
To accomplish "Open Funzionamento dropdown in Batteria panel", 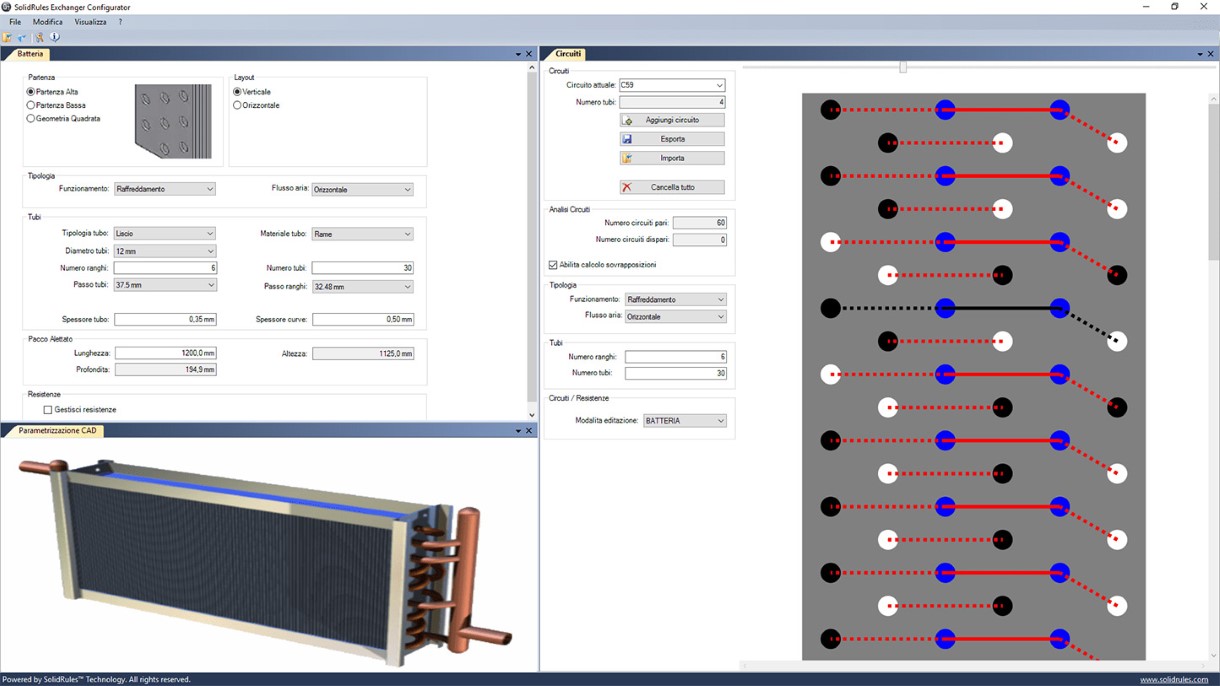I will [x=165, y=189].
